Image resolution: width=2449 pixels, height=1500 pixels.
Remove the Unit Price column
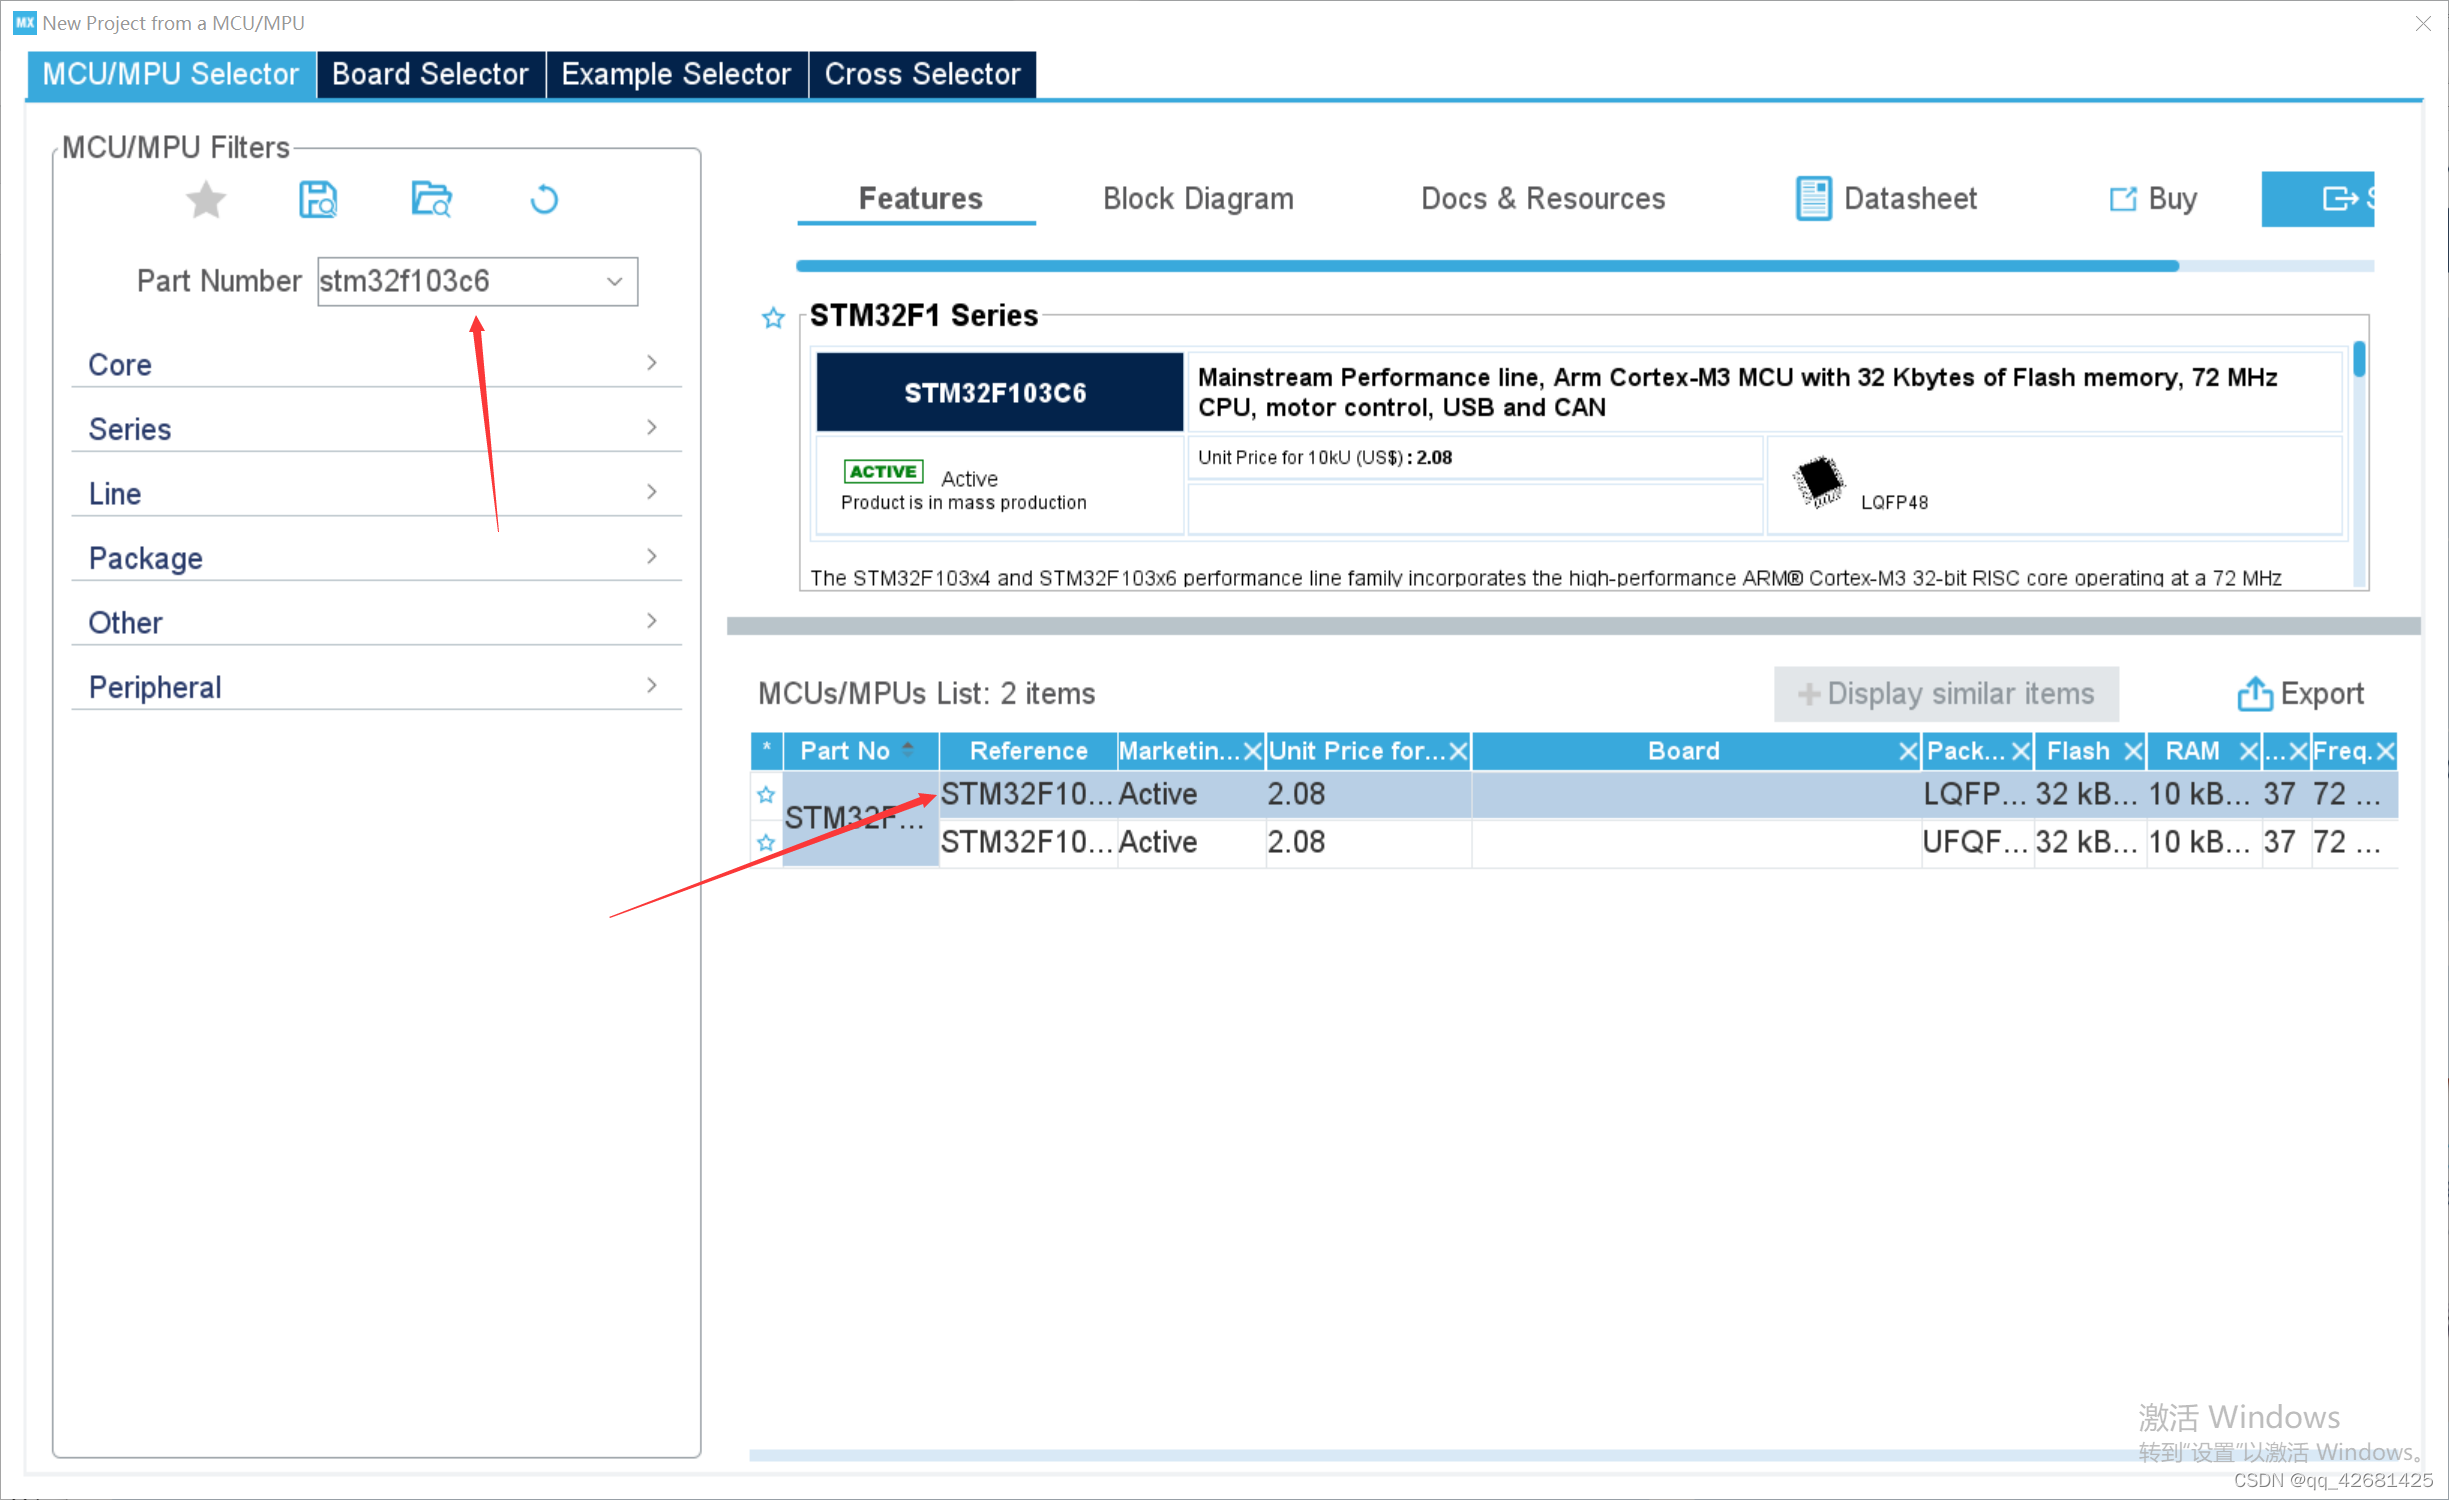[x=1458, y=751]
